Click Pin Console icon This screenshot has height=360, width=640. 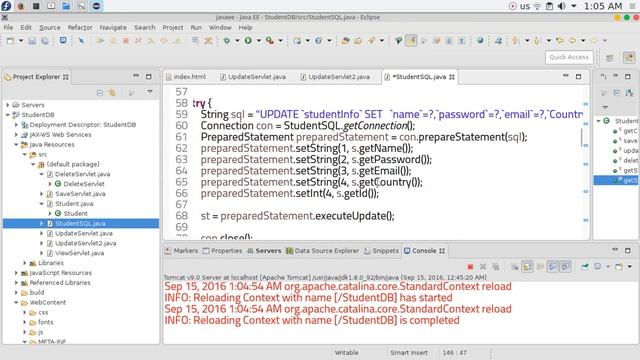[x=585, y=267]
